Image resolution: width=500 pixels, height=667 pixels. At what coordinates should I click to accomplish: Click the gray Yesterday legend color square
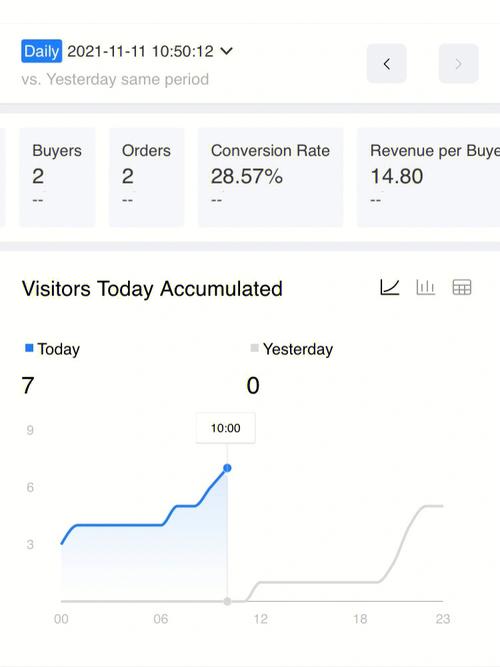point(254,348)
